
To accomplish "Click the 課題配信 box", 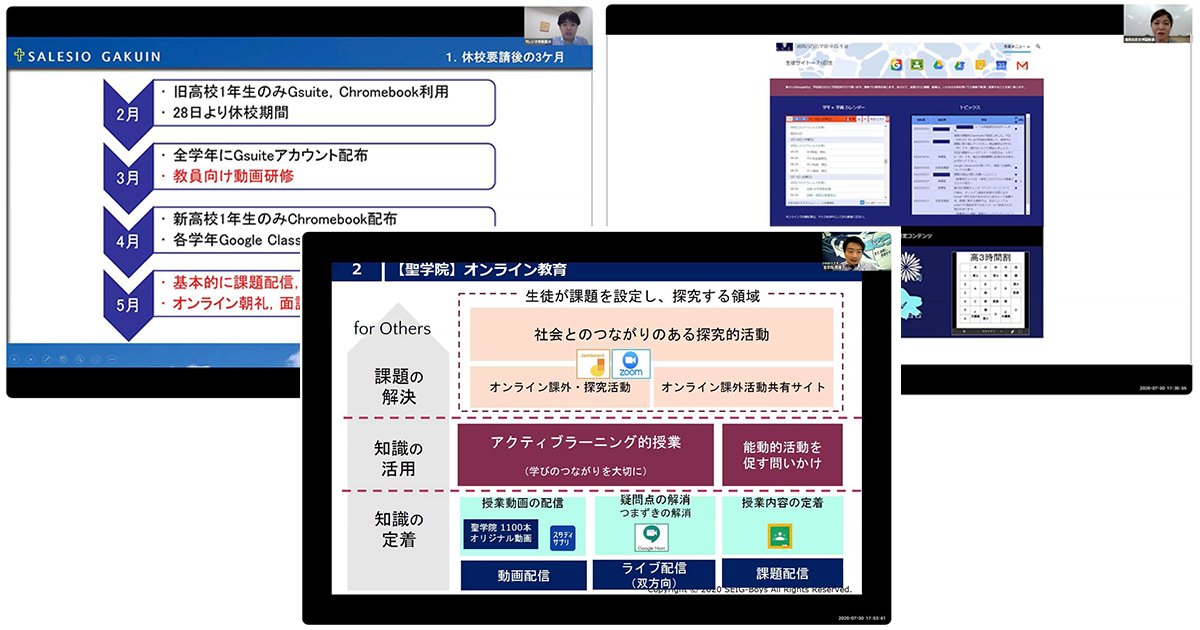I will tap(782, 574).
